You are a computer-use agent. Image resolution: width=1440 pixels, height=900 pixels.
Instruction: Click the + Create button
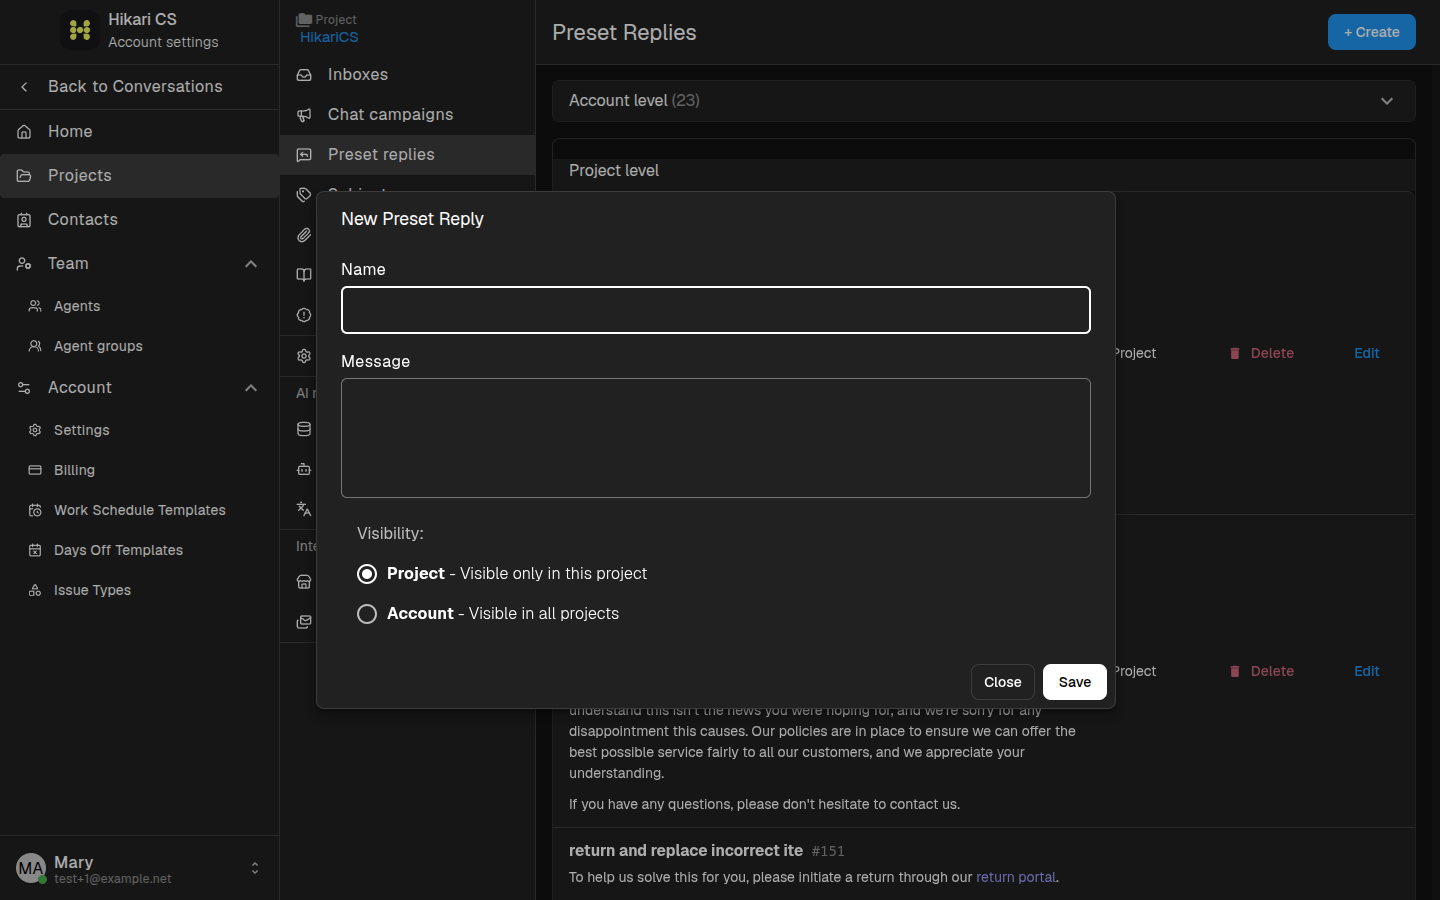click(x=1372, y=32)
